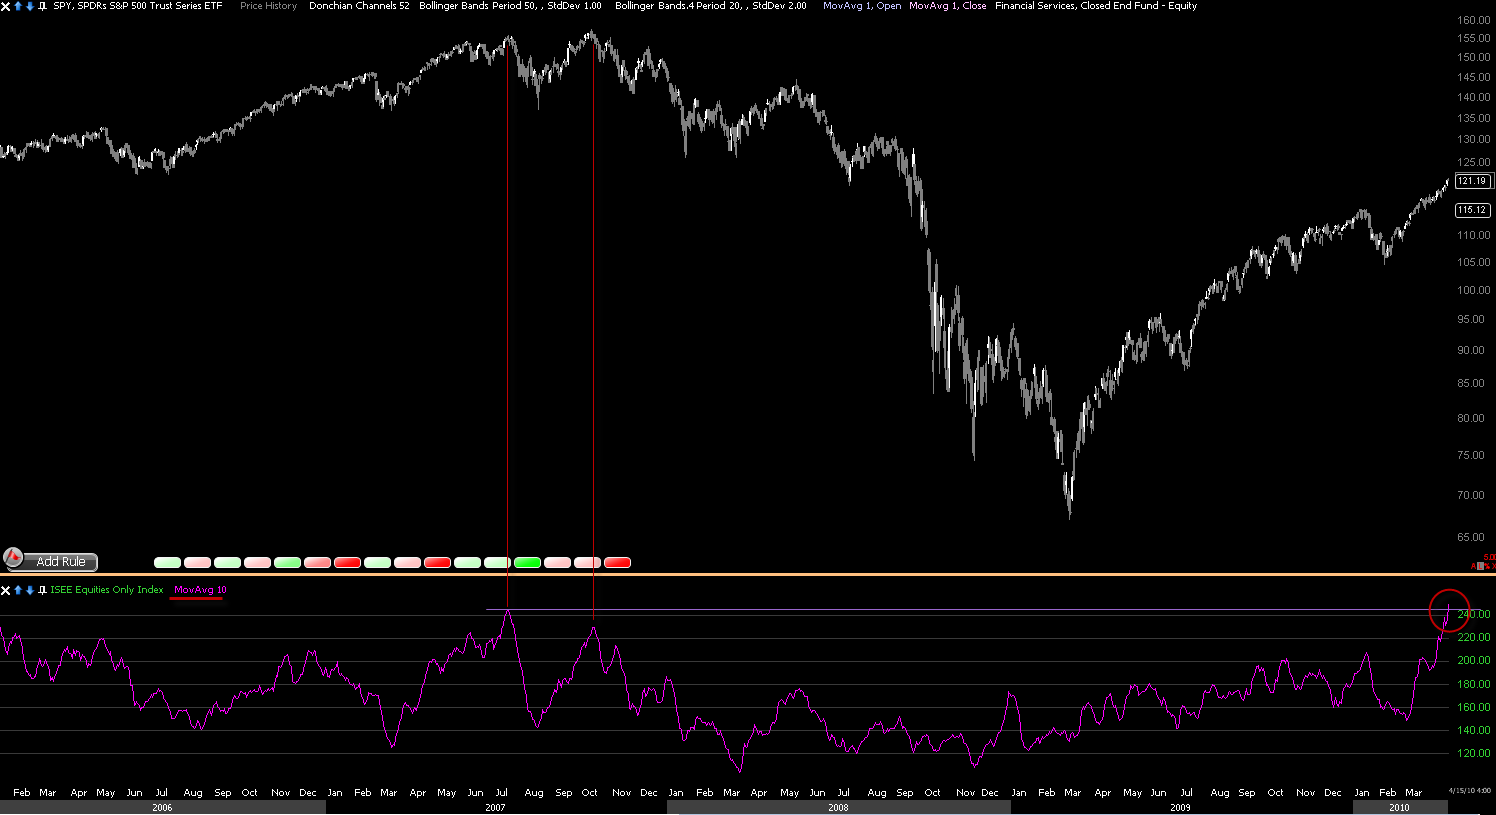
Task: Select the ISEE Equities Only Index label
Action: 107,590
